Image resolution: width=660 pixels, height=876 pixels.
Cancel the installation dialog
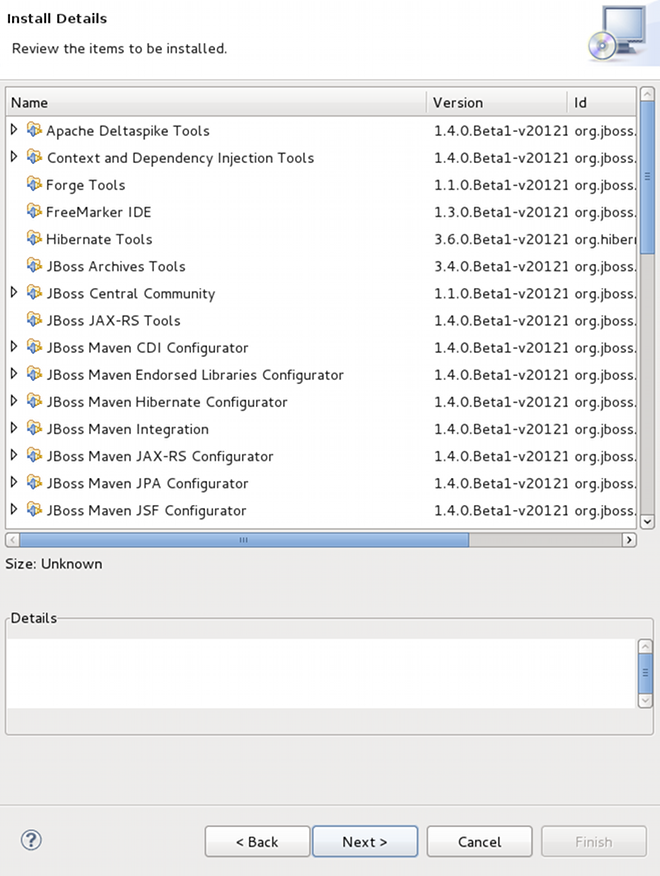point(479,841)
